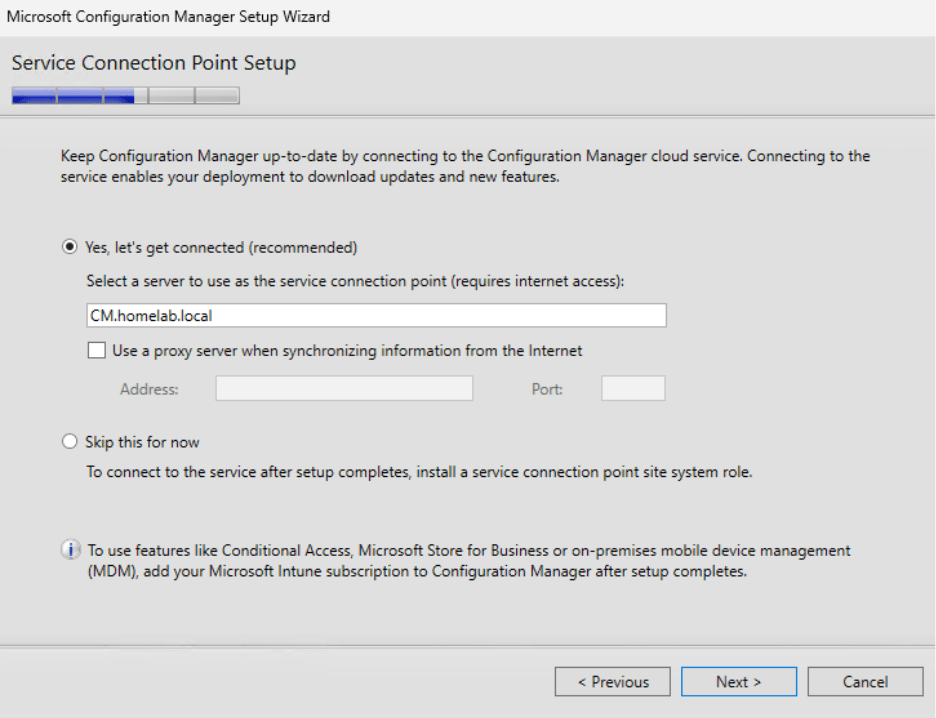The width and height of the screenshot is (936, 718).
Task: Click the 'Service Connection Point Setup' heading
Action: coord(153,63)
